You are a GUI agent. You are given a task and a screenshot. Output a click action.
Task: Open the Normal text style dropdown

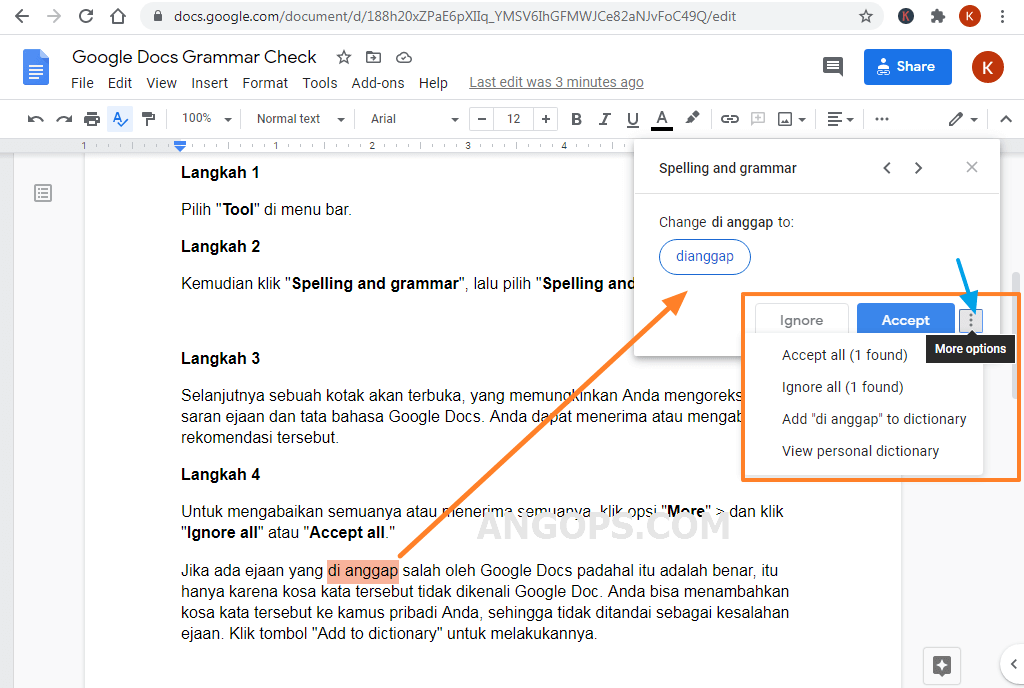(x=300, y=119)
